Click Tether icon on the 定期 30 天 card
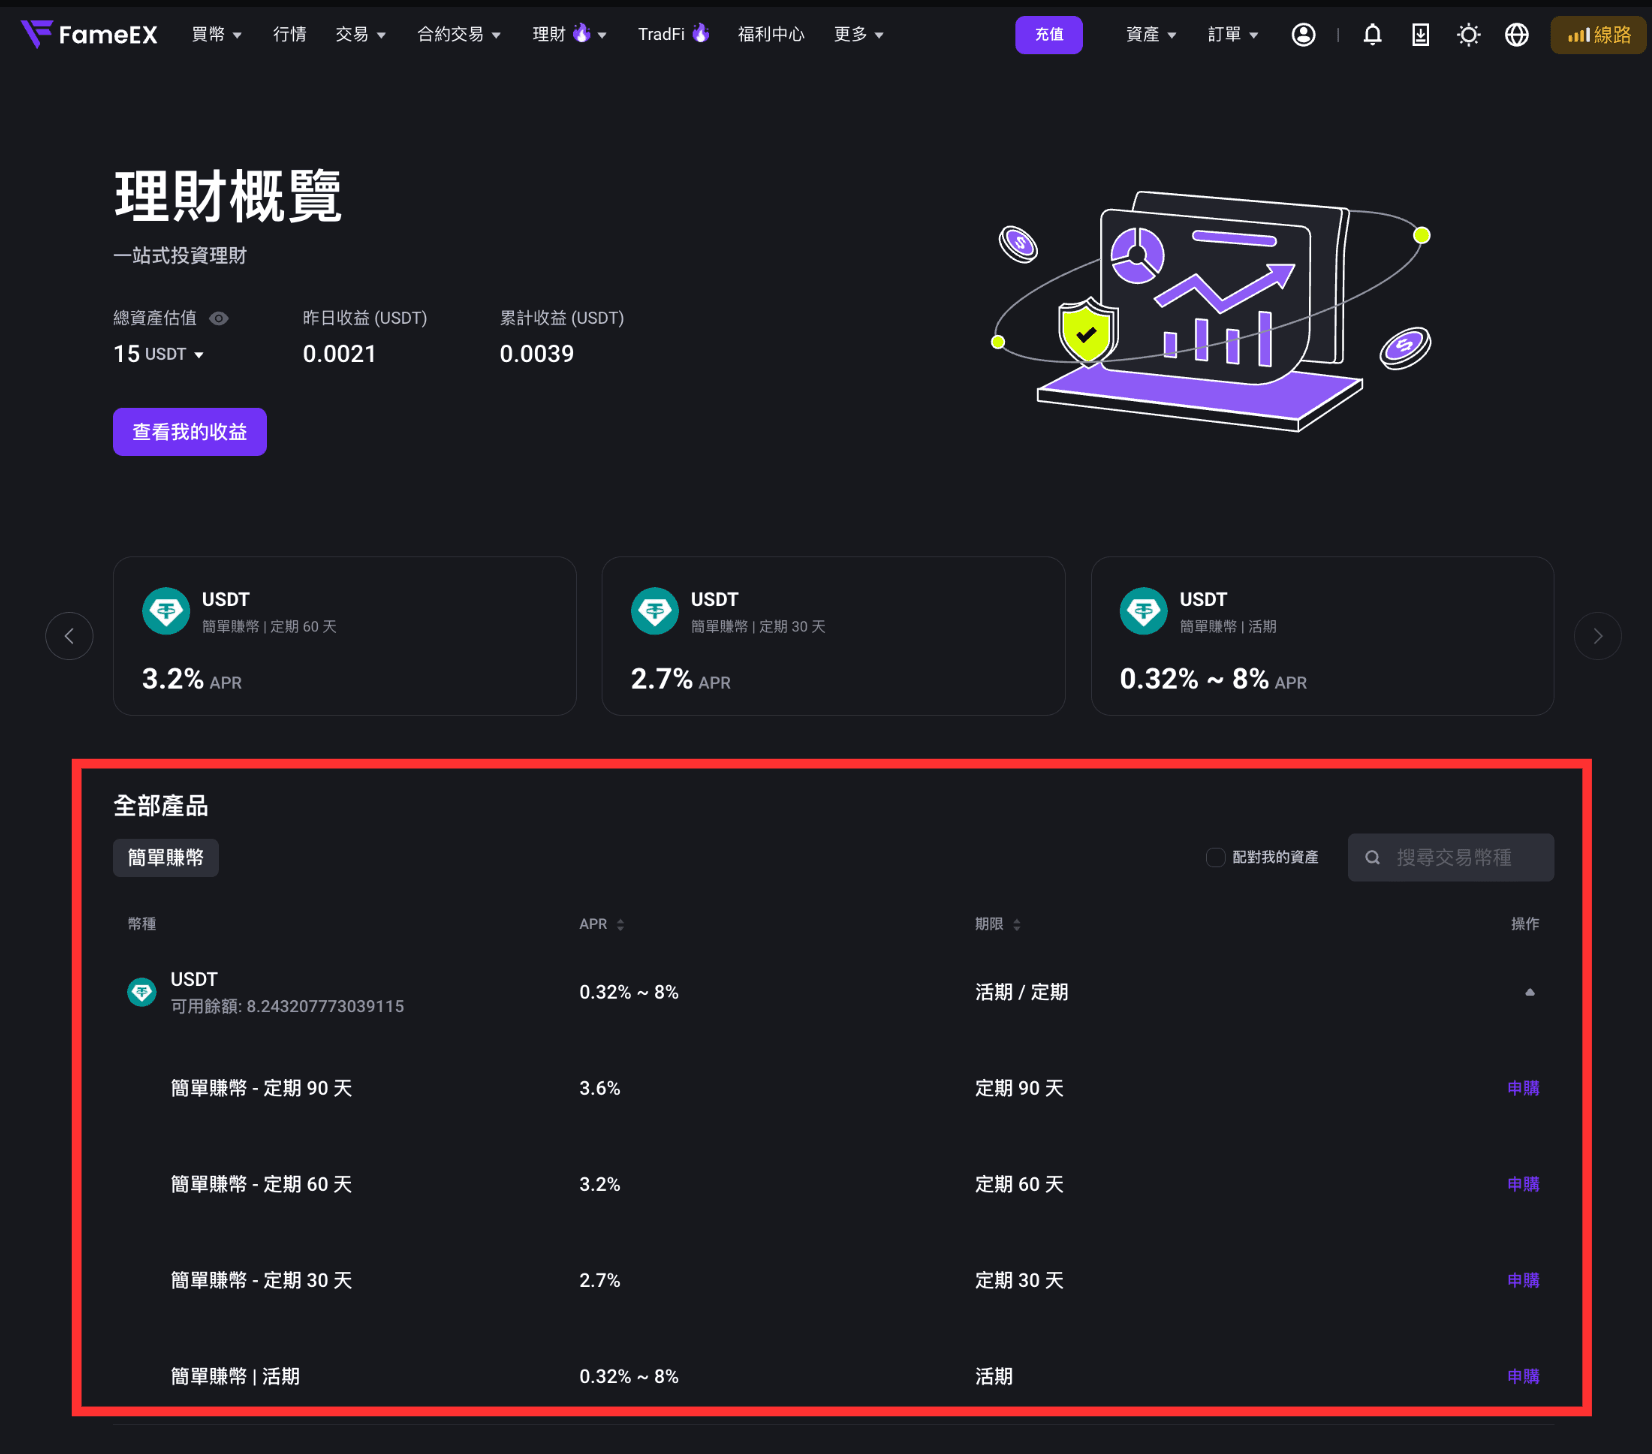The width and height of the screenshot is (1652, 1454). click(655, 611)
